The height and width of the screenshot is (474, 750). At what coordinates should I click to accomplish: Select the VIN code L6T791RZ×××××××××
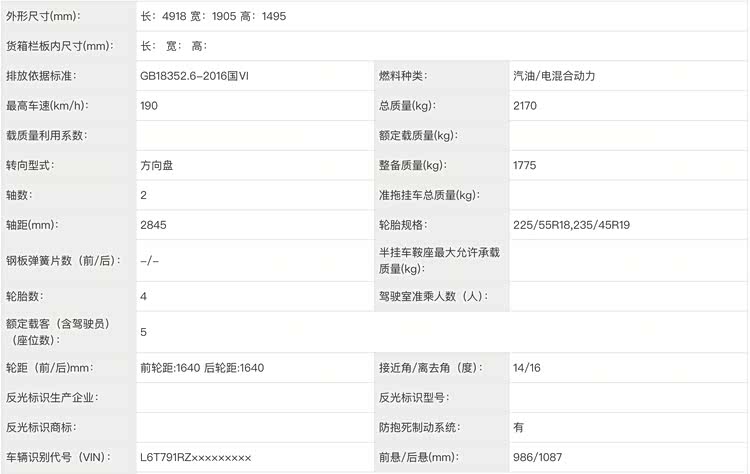(196, 457)
